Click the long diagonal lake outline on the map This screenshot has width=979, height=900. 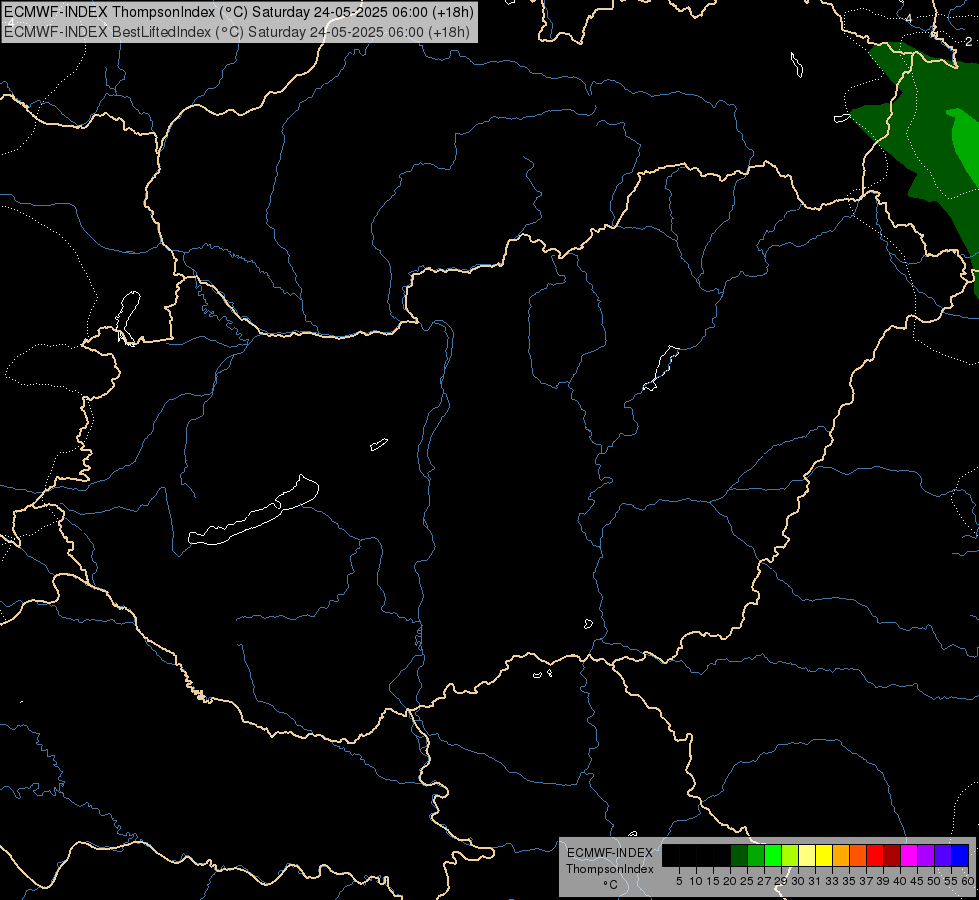pos(253,510)
